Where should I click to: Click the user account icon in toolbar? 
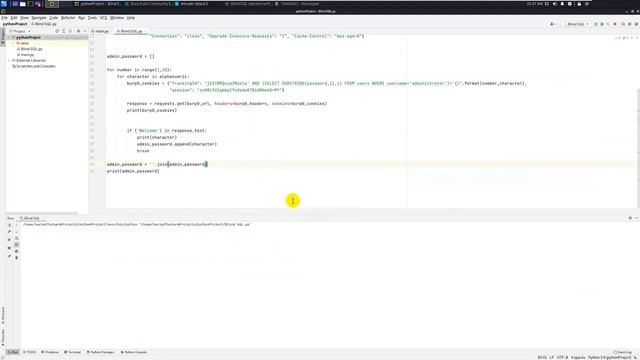coord(552,24)
